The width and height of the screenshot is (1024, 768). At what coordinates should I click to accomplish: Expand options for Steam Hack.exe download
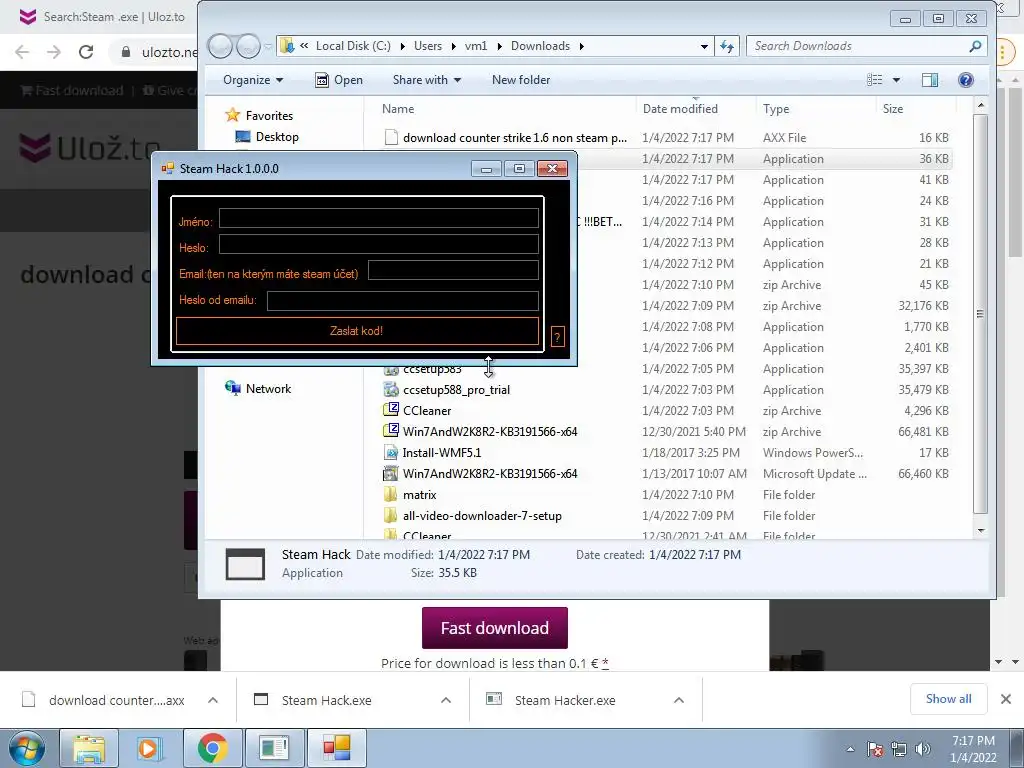446,700
